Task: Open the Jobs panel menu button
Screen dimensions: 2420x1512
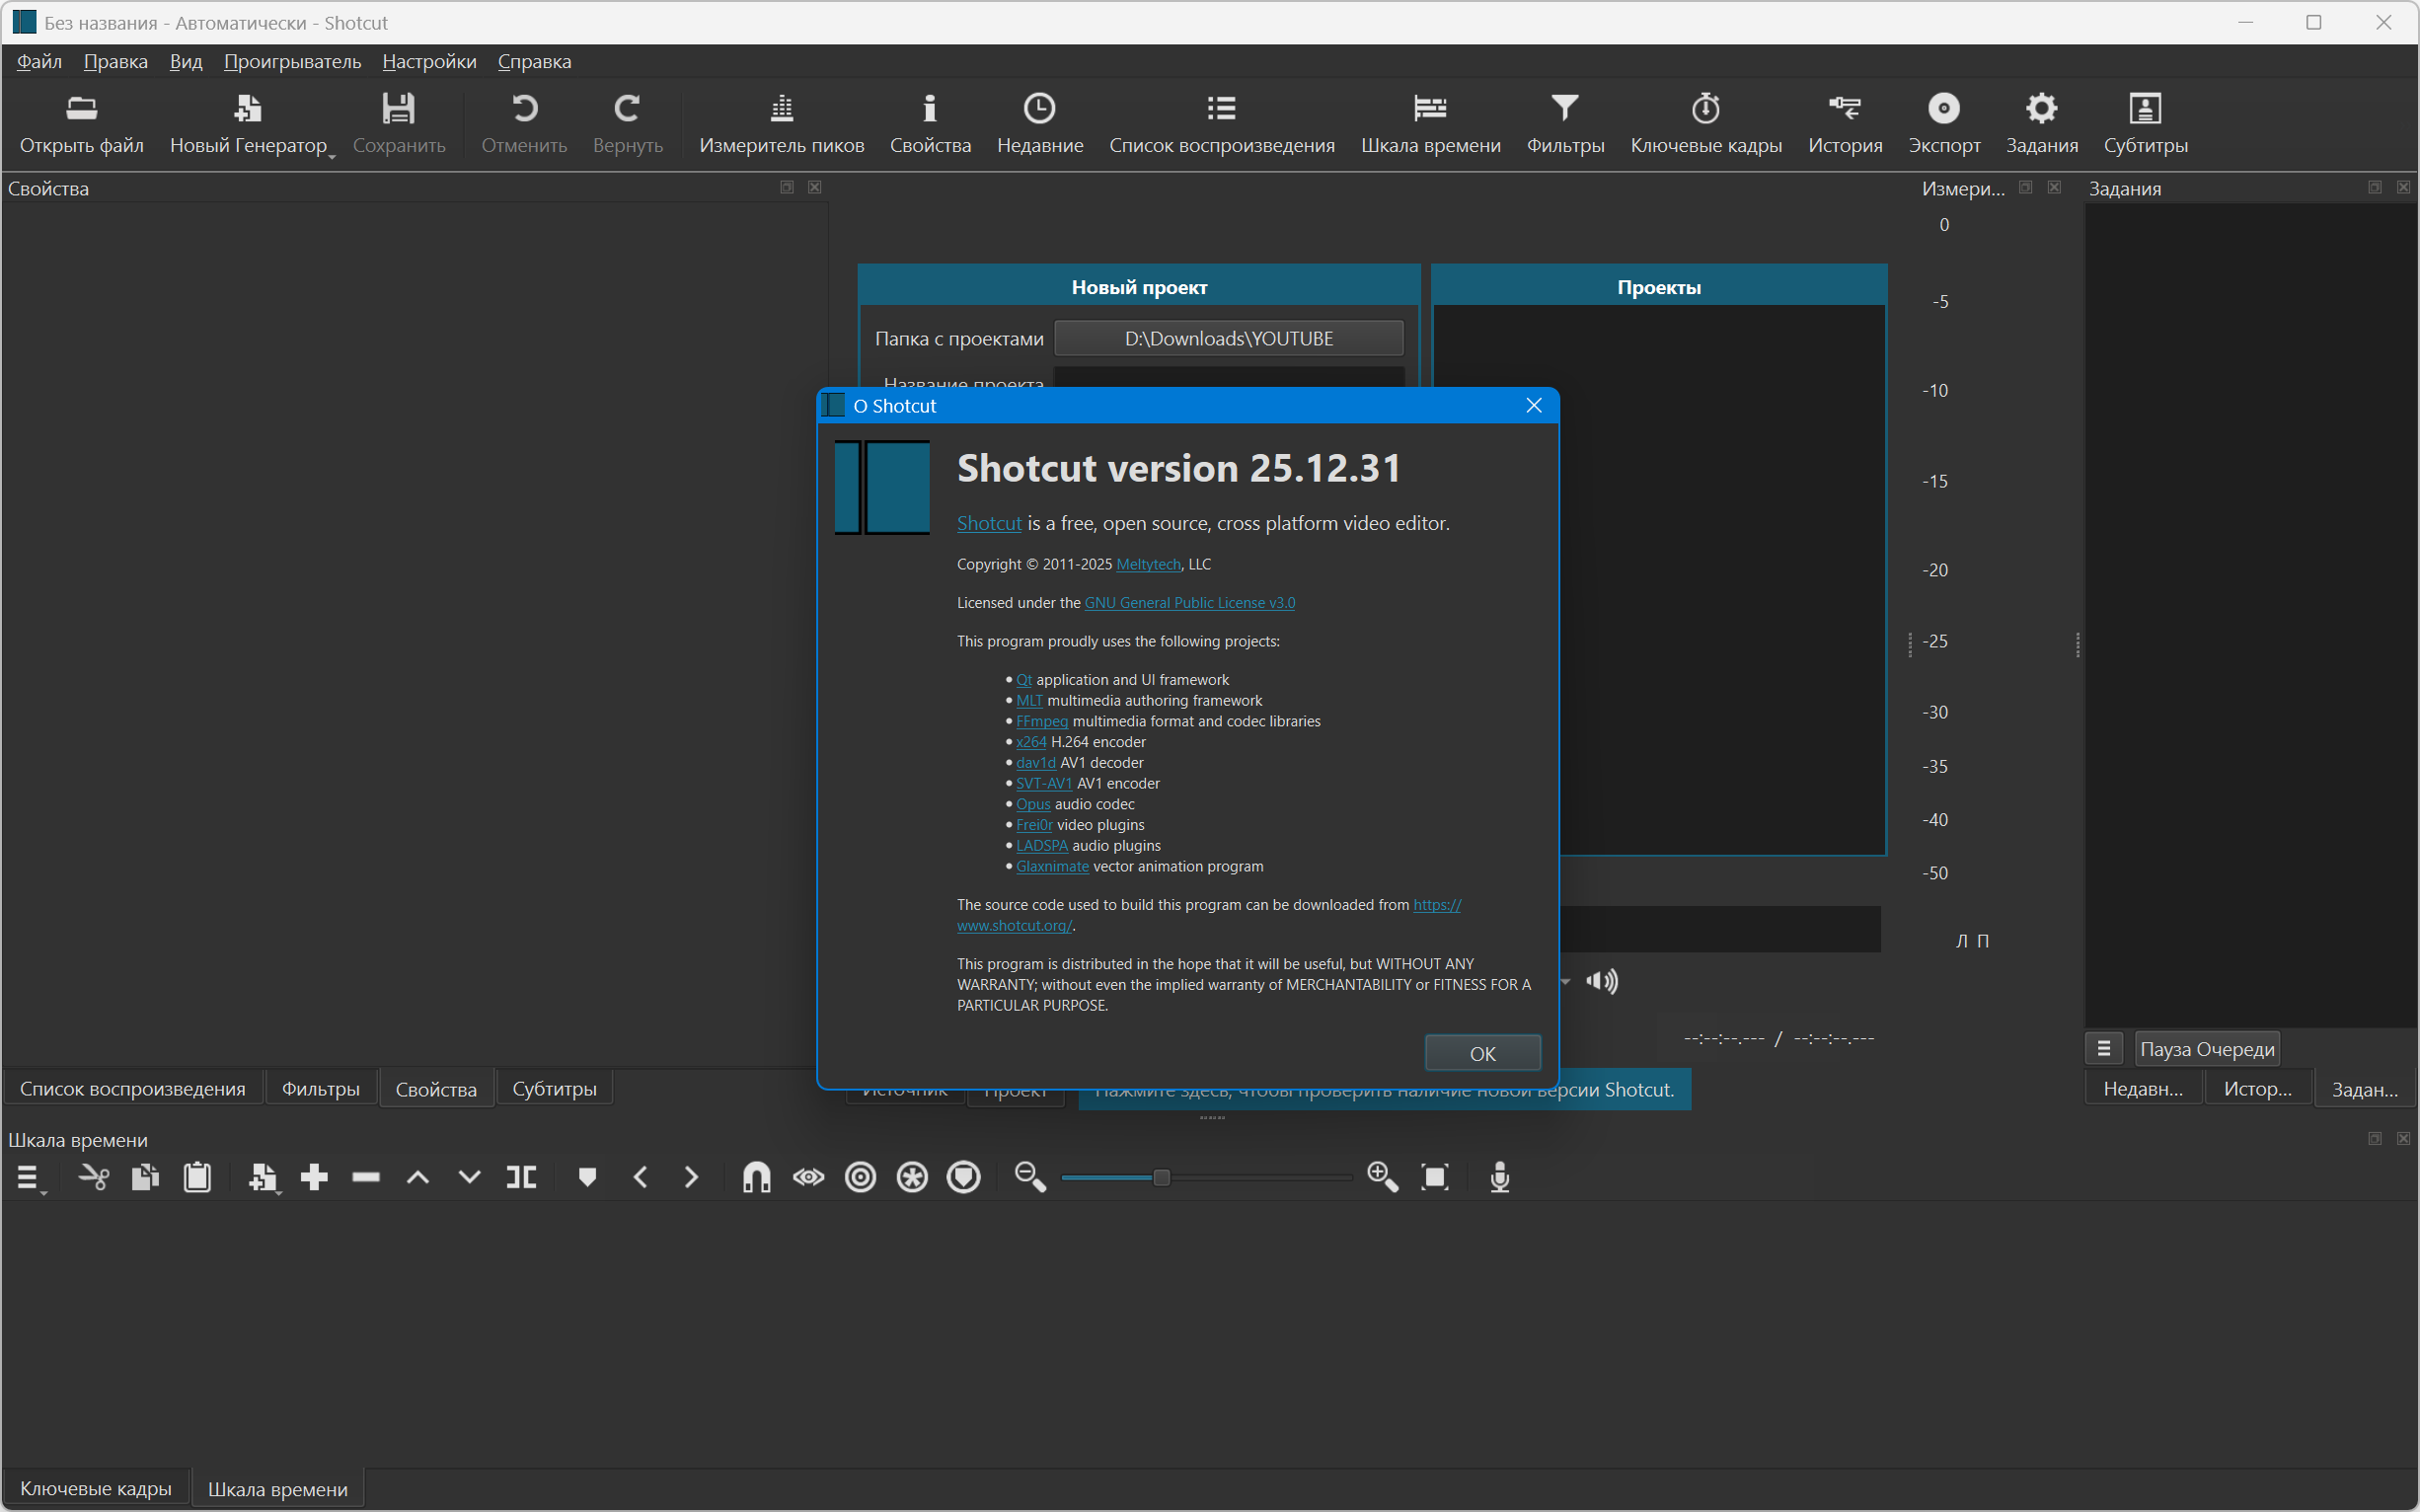Action: (x=2103, y=1048)
